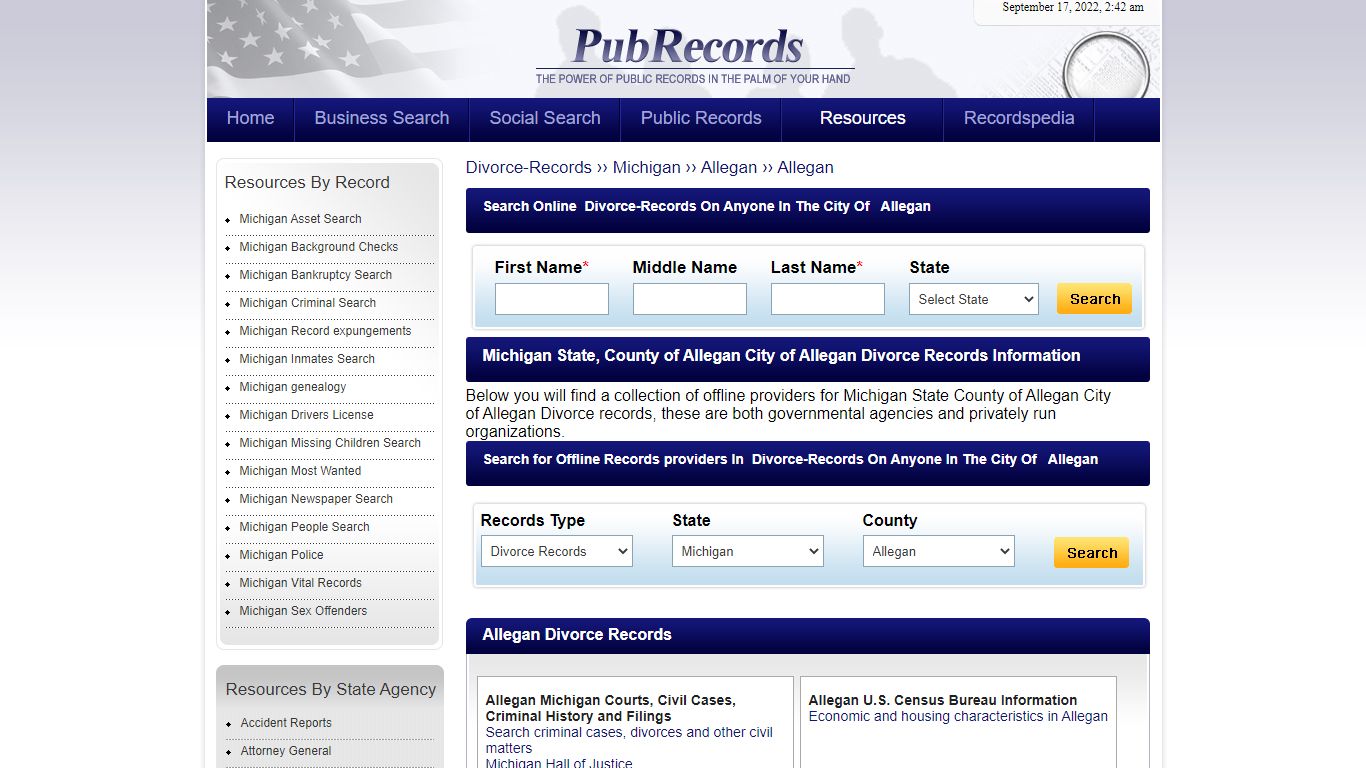
Task: Open Michigan Record expungements link
Action: 325,331
